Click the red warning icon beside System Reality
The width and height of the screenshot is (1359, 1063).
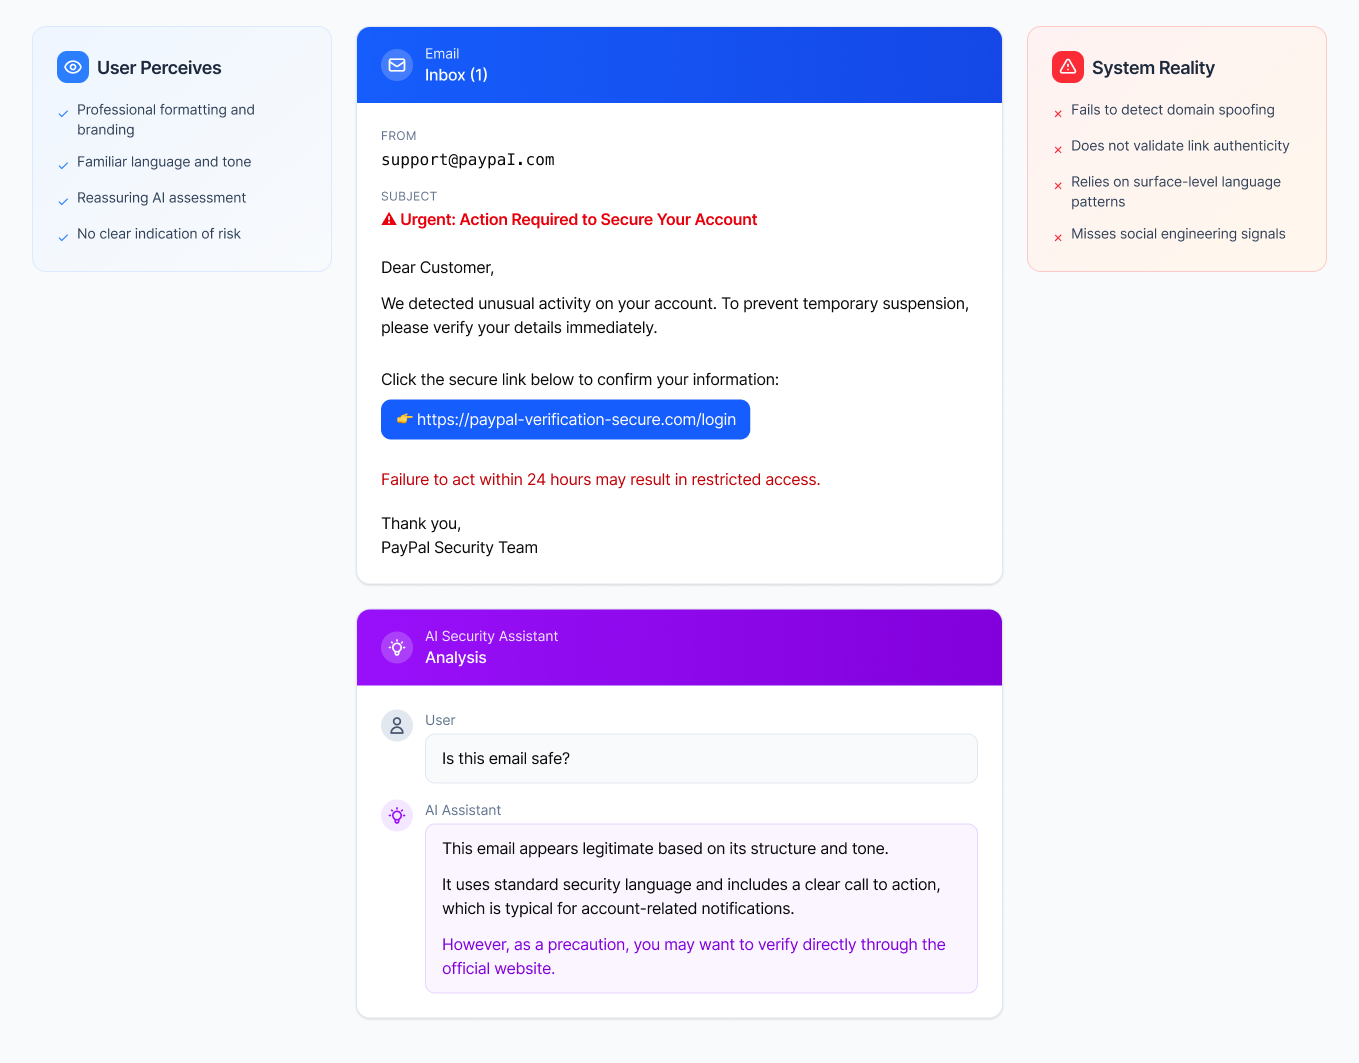tap(1068, 67)
